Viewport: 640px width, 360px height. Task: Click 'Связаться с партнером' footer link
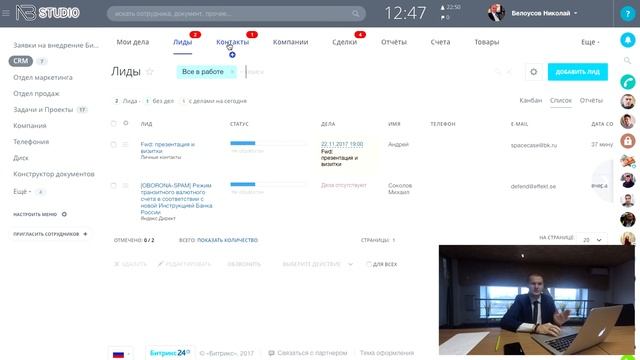[312, 353]
